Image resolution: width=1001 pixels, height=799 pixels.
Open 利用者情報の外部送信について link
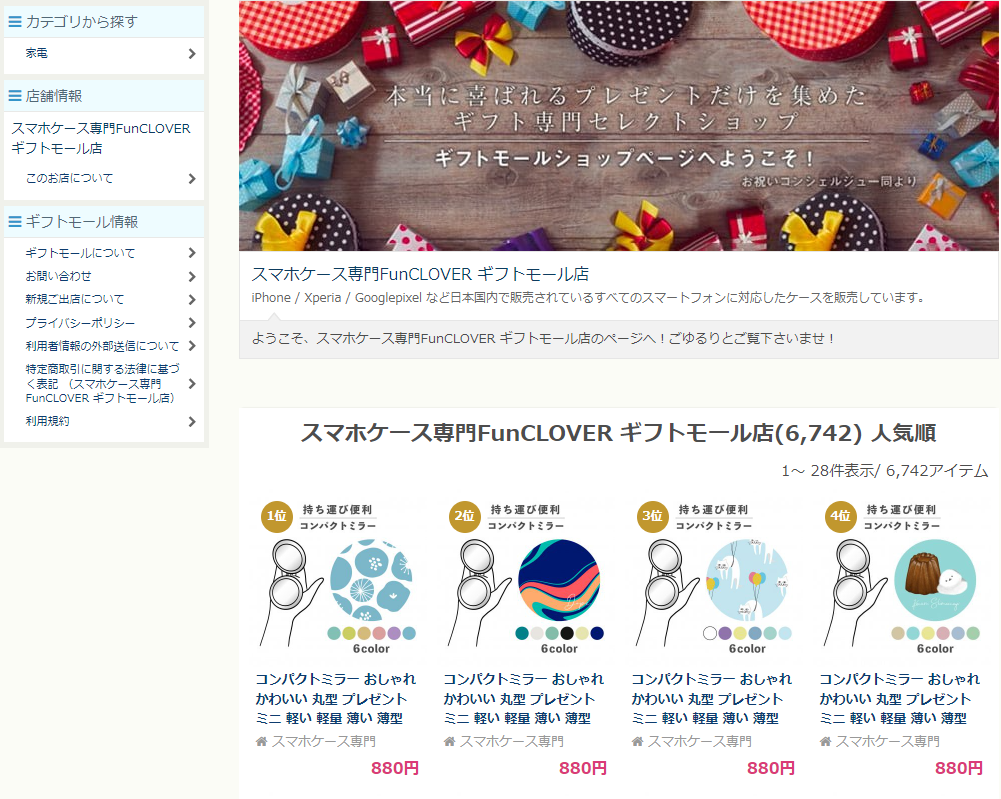(102, 346)
